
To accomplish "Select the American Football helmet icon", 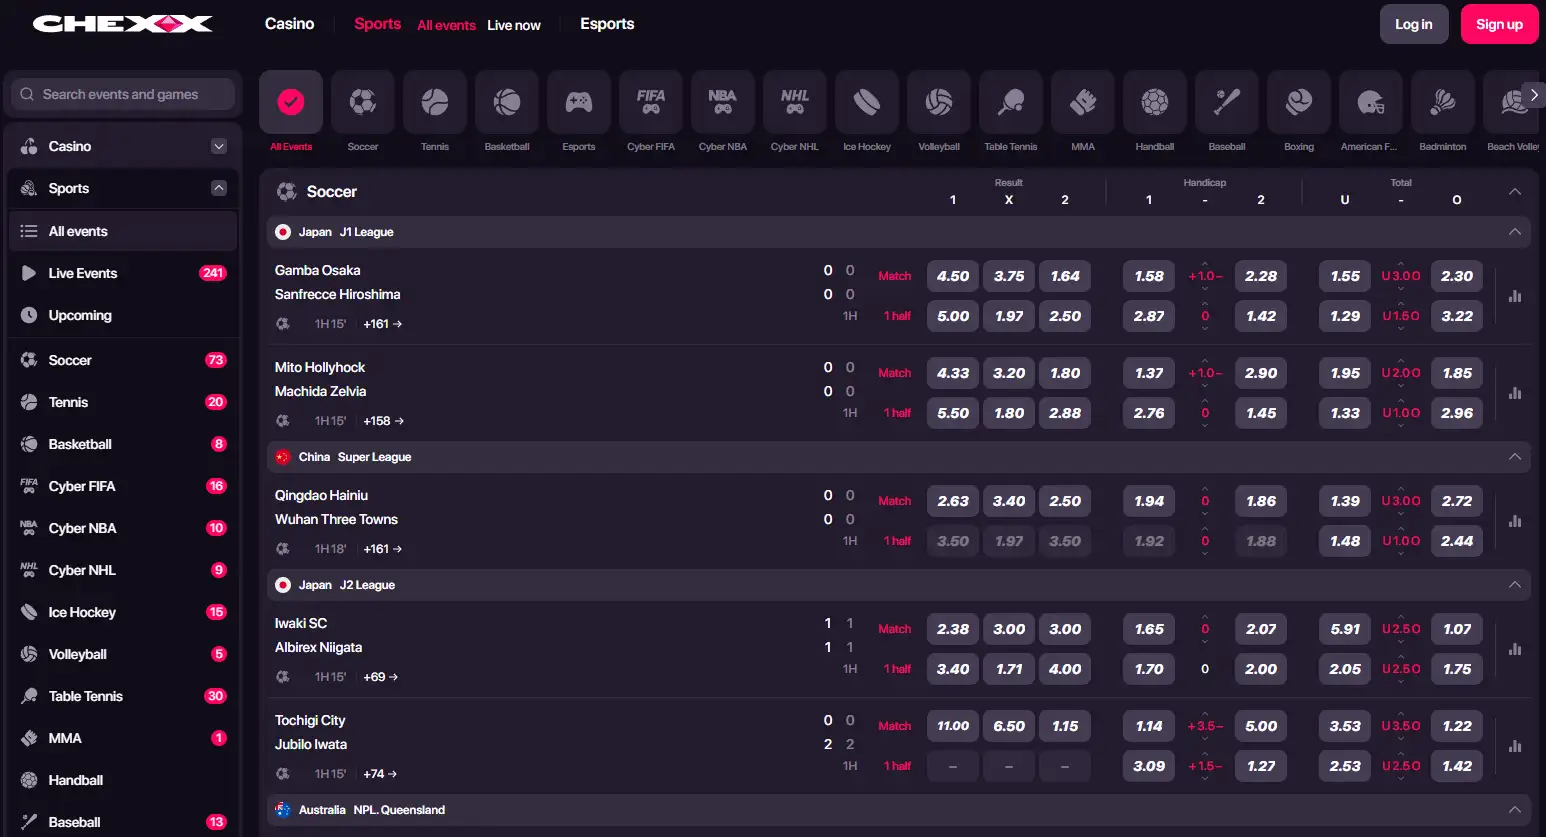I will [1371, 102].
